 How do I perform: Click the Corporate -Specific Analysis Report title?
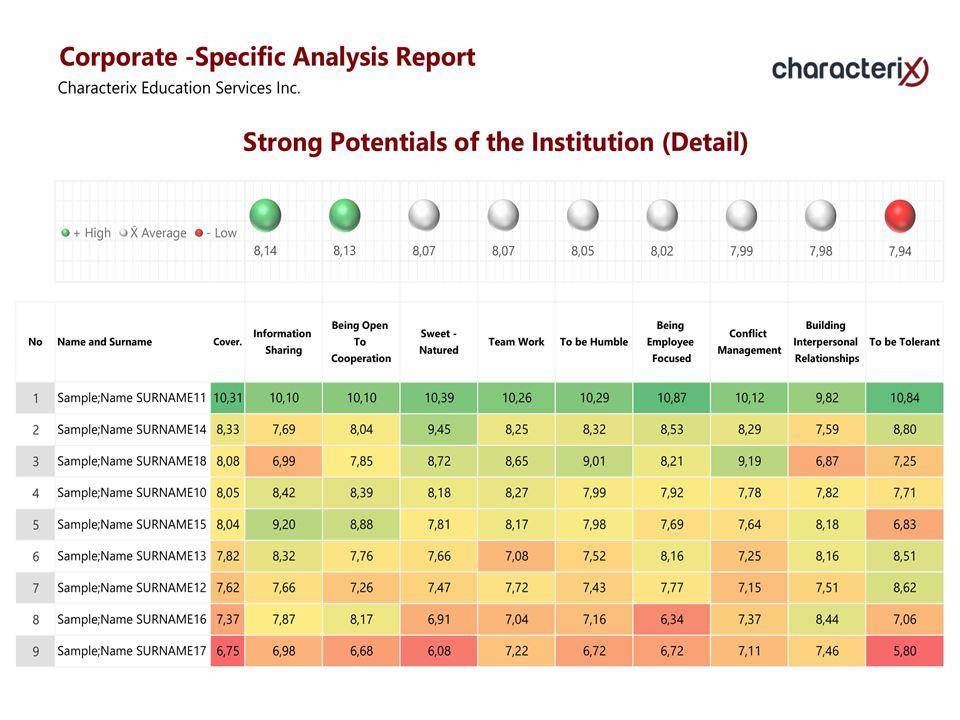(x=267, y=57)
